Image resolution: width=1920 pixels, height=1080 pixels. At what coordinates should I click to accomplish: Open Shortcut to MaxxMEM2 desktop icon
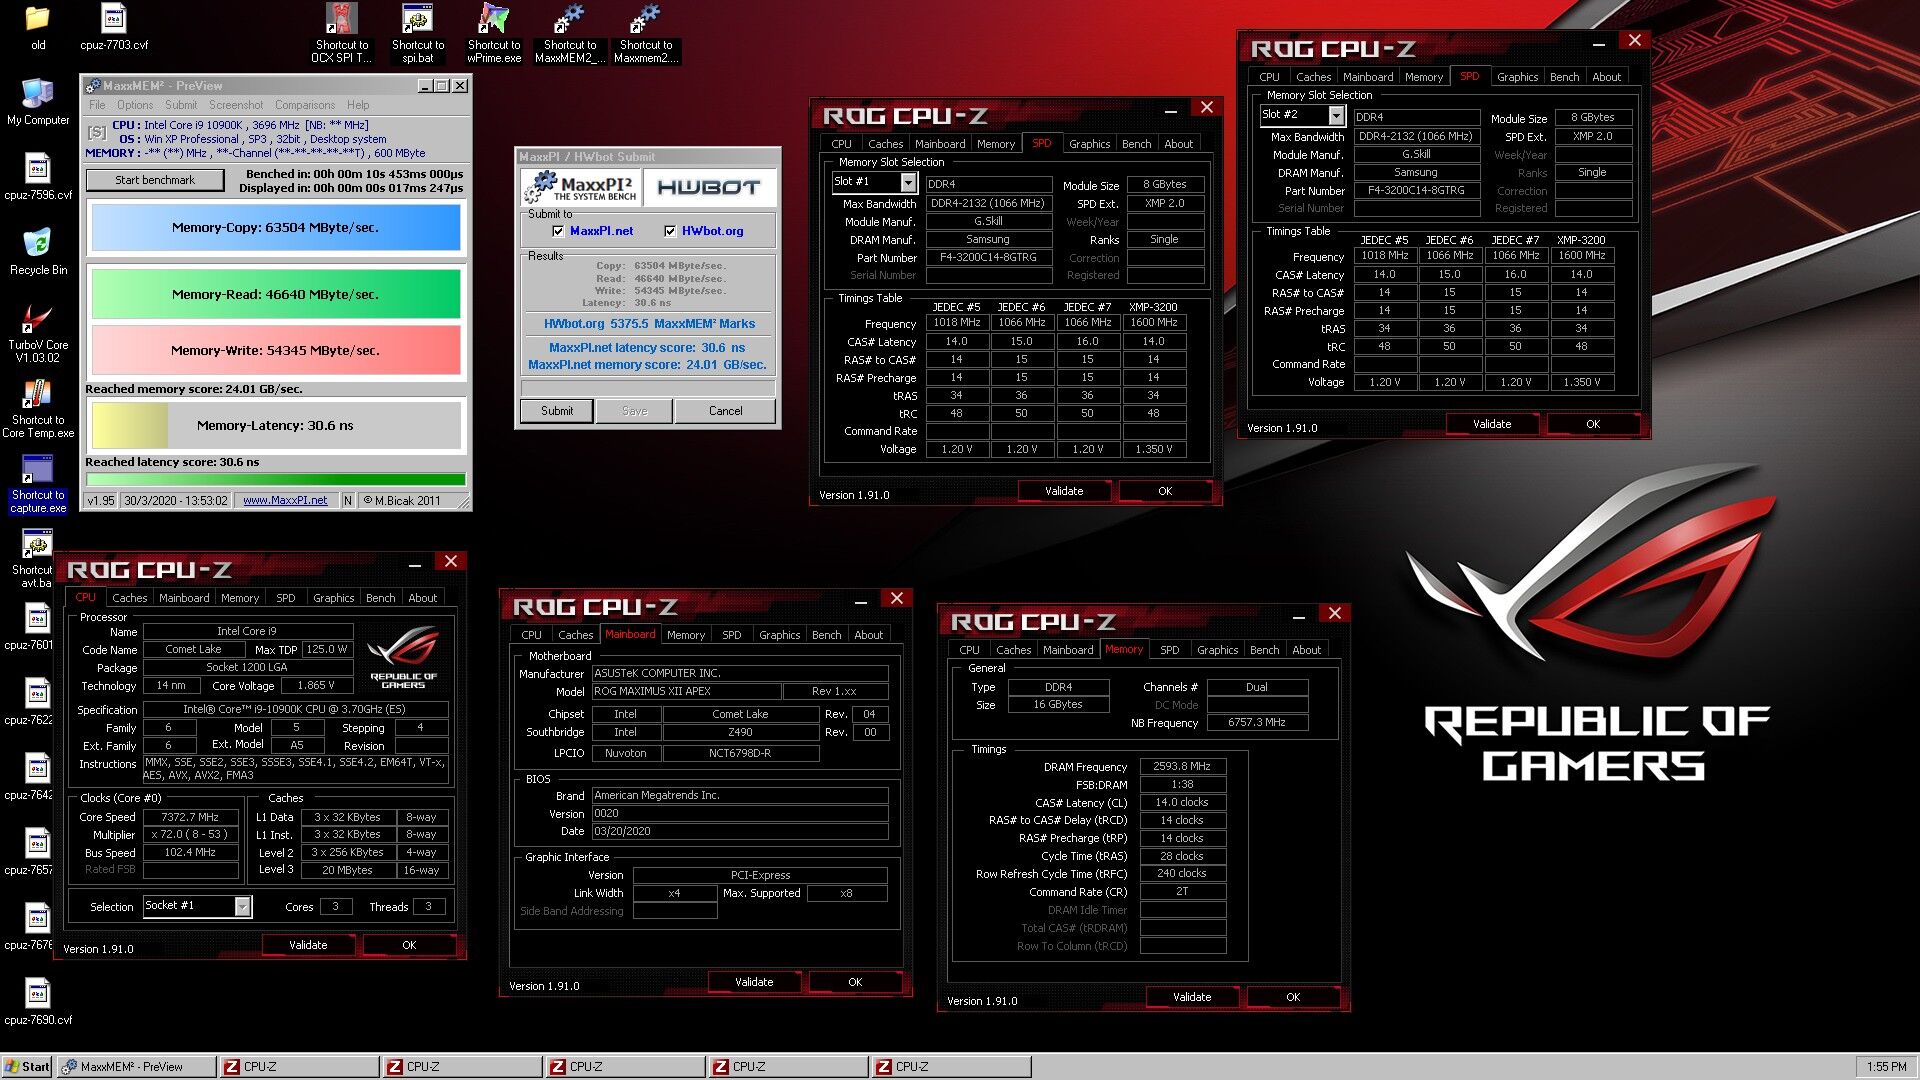click(x=570, y=34)
